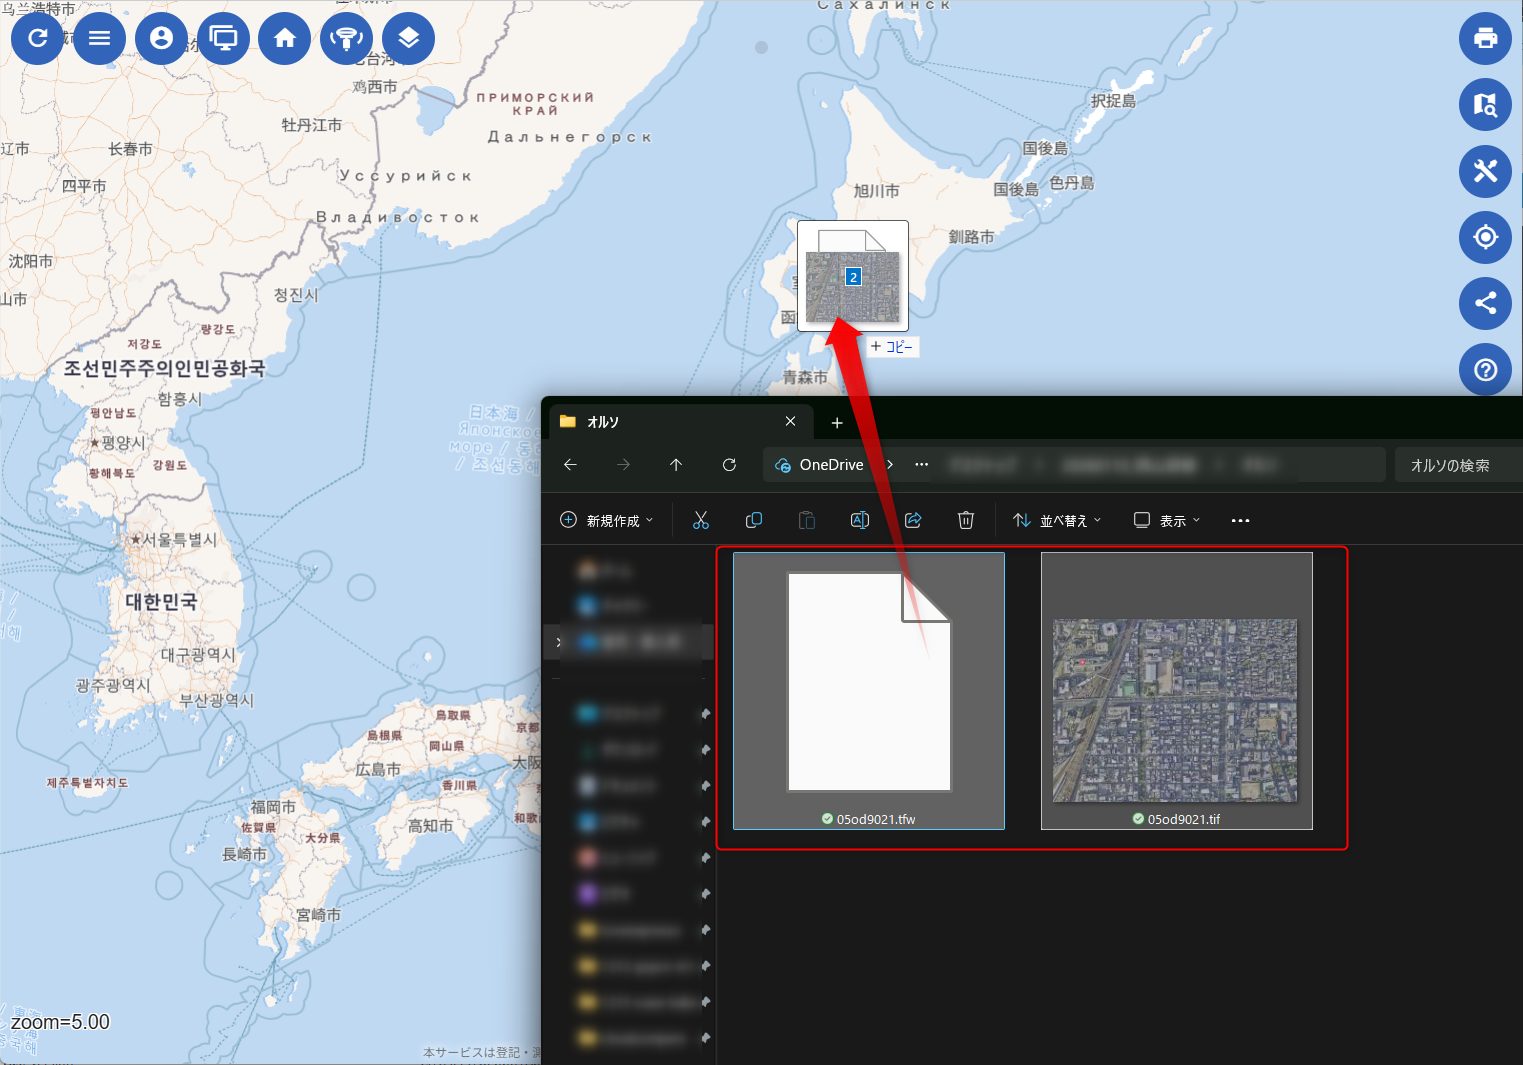This screenshot has height=1065, width=1523.
Task: Open the tools wrench icon
Action: pyautogui.click(x=1485, y=171)
